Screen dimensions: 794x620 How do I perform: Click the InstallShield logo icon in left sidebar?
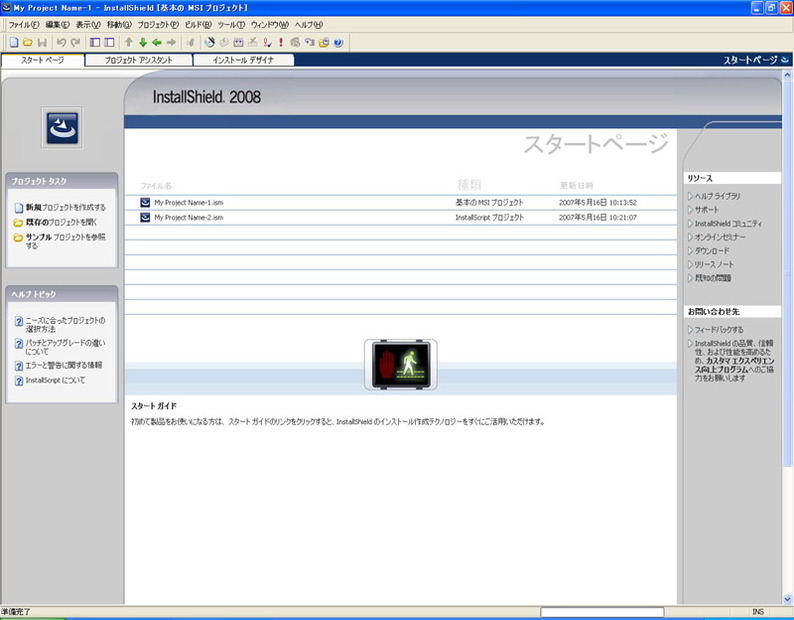(x=62, y=128)
